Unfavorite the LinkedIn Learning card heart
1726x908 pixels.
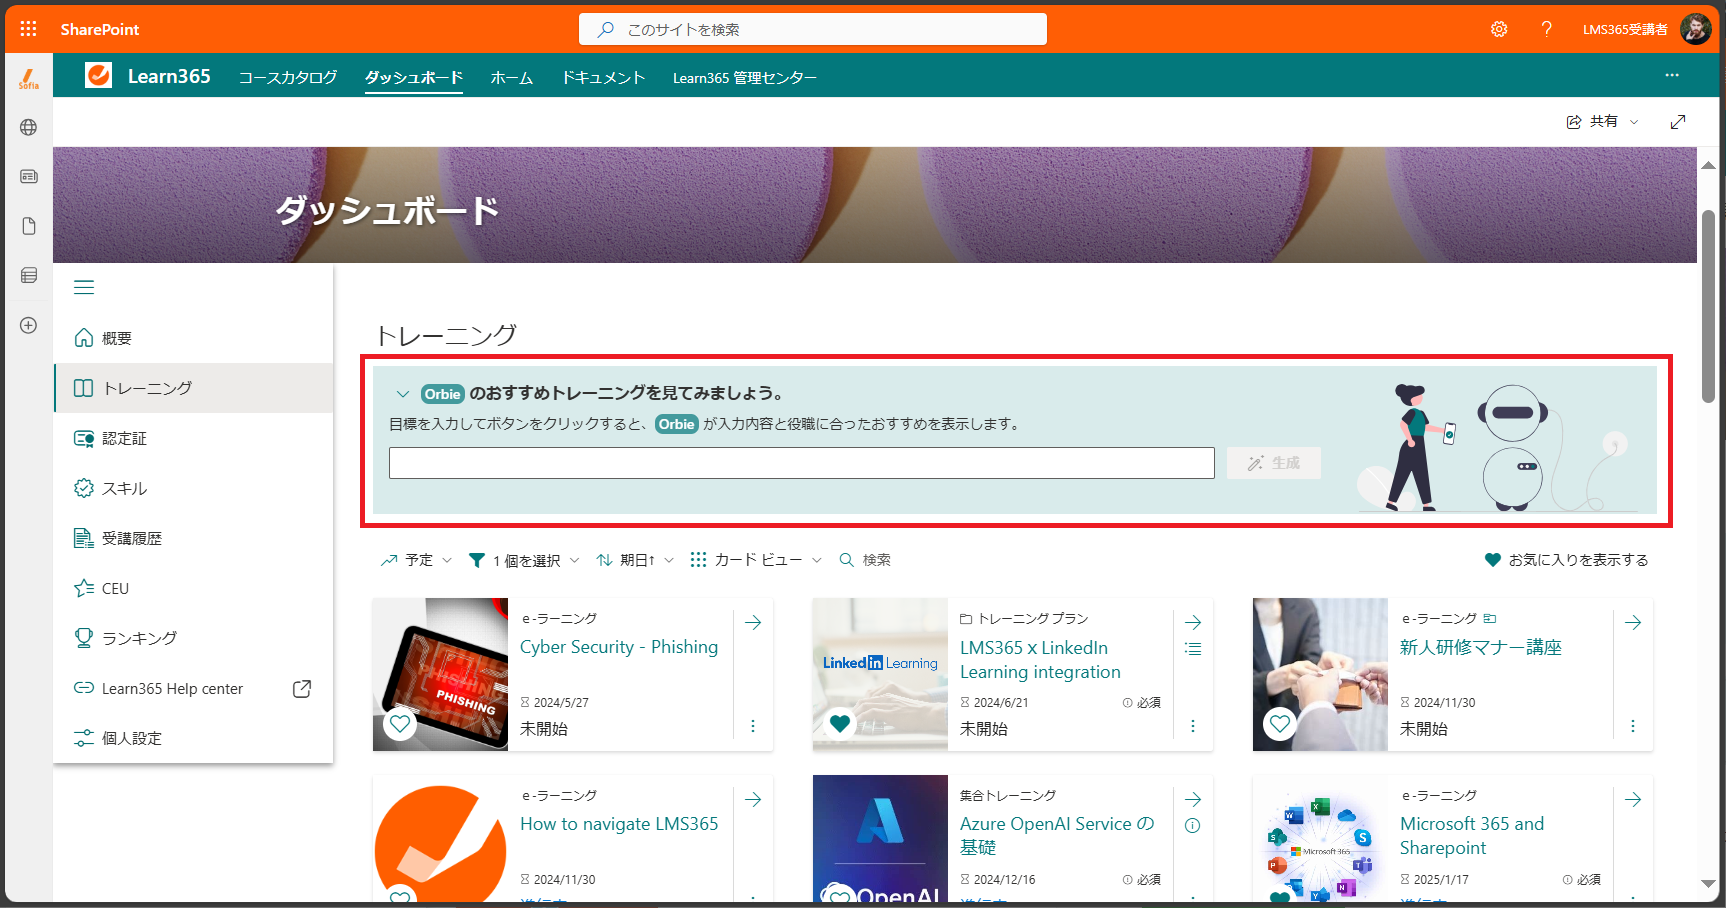840,723
